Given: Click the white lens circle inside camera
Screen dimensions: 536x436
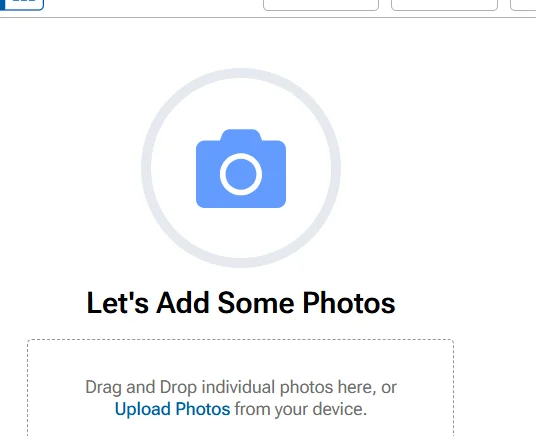Looking at the screenshot, I should pyautogui.click(x=241, y=174).
